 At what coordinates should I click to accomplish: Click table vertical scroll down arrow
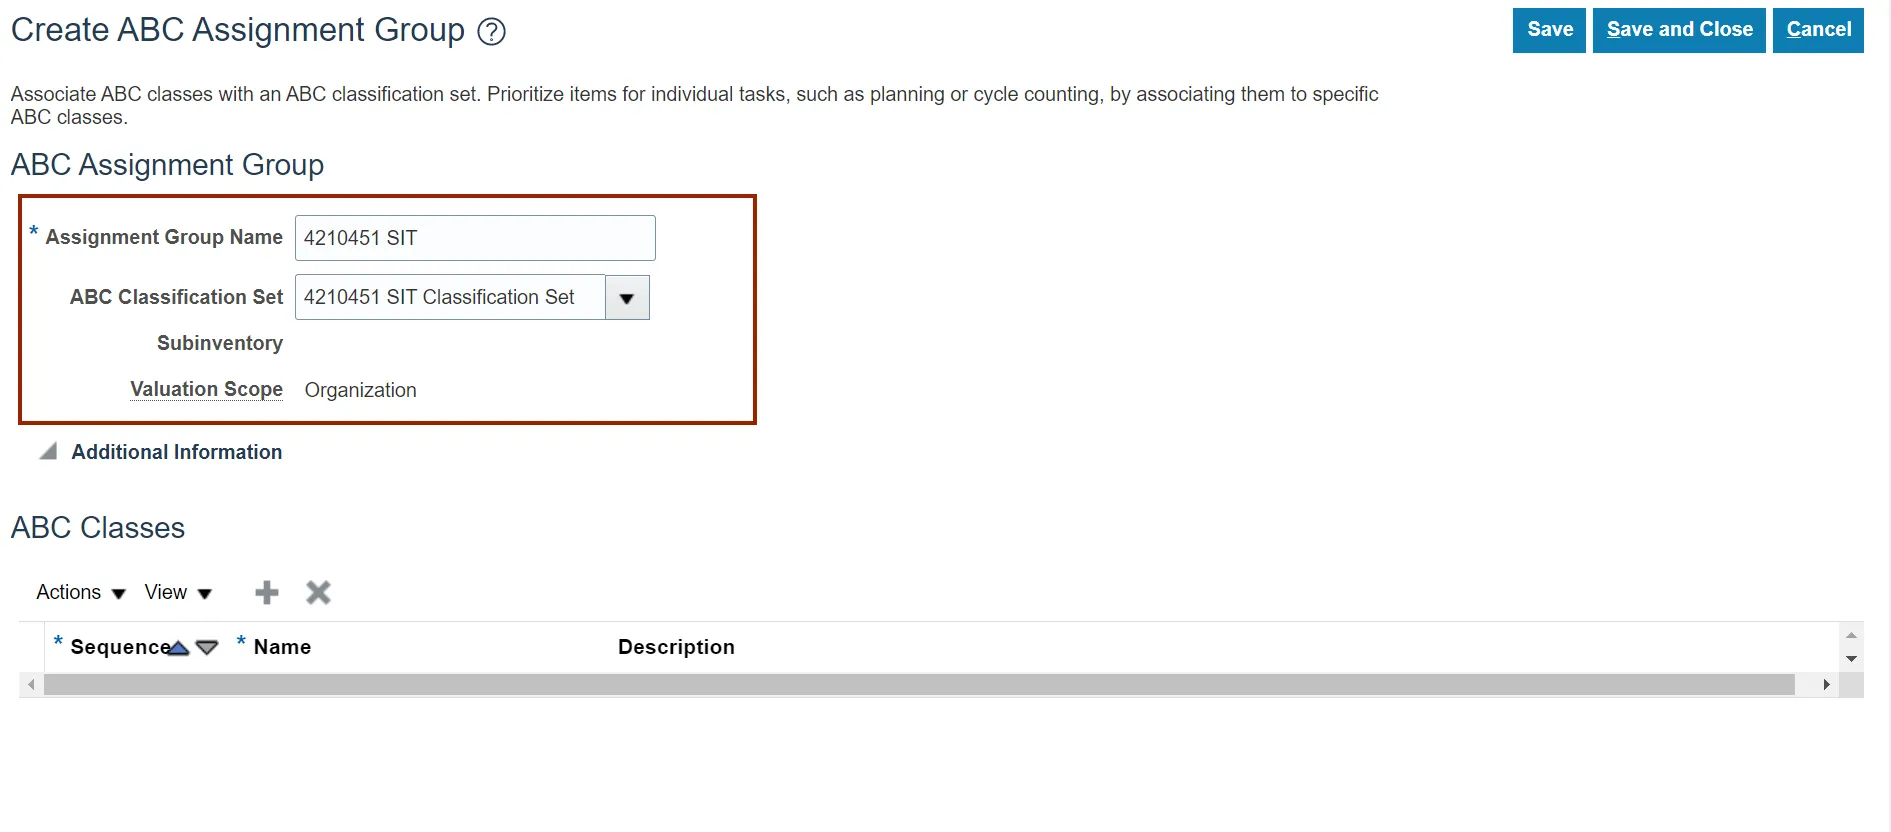click(x=1851, y=659)
